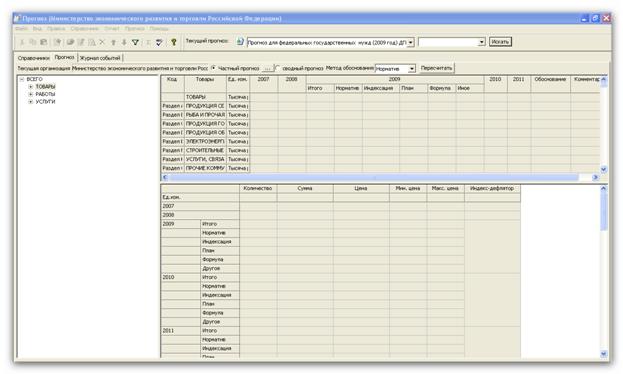Click the Пересчитать button
The width and height of the screenshot is (623, 374).
[436, 68]
